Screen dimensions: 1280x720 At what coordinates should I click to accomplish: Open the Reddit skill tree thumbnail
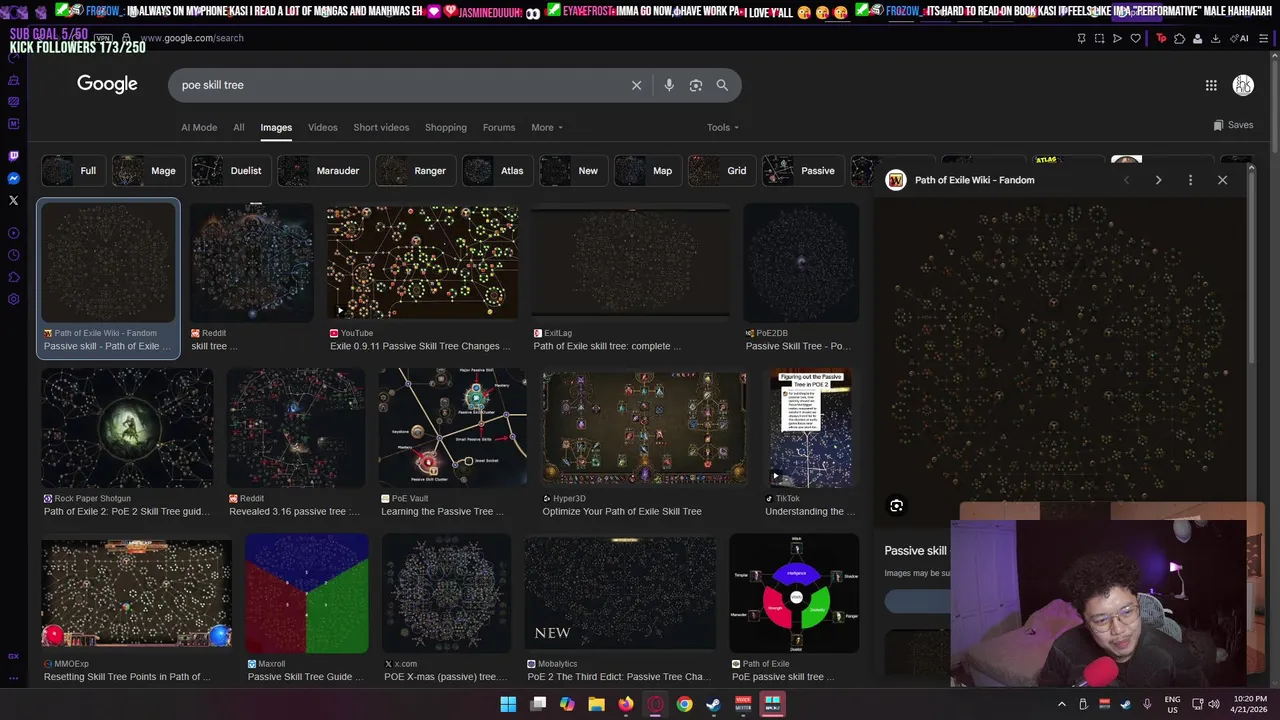coord(252,263)
